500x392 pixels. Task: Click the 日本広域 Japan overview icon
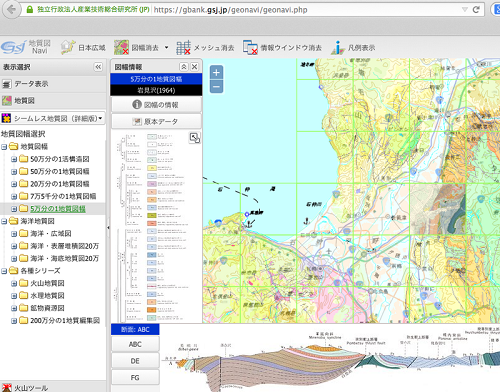click(x=68, y=47)
